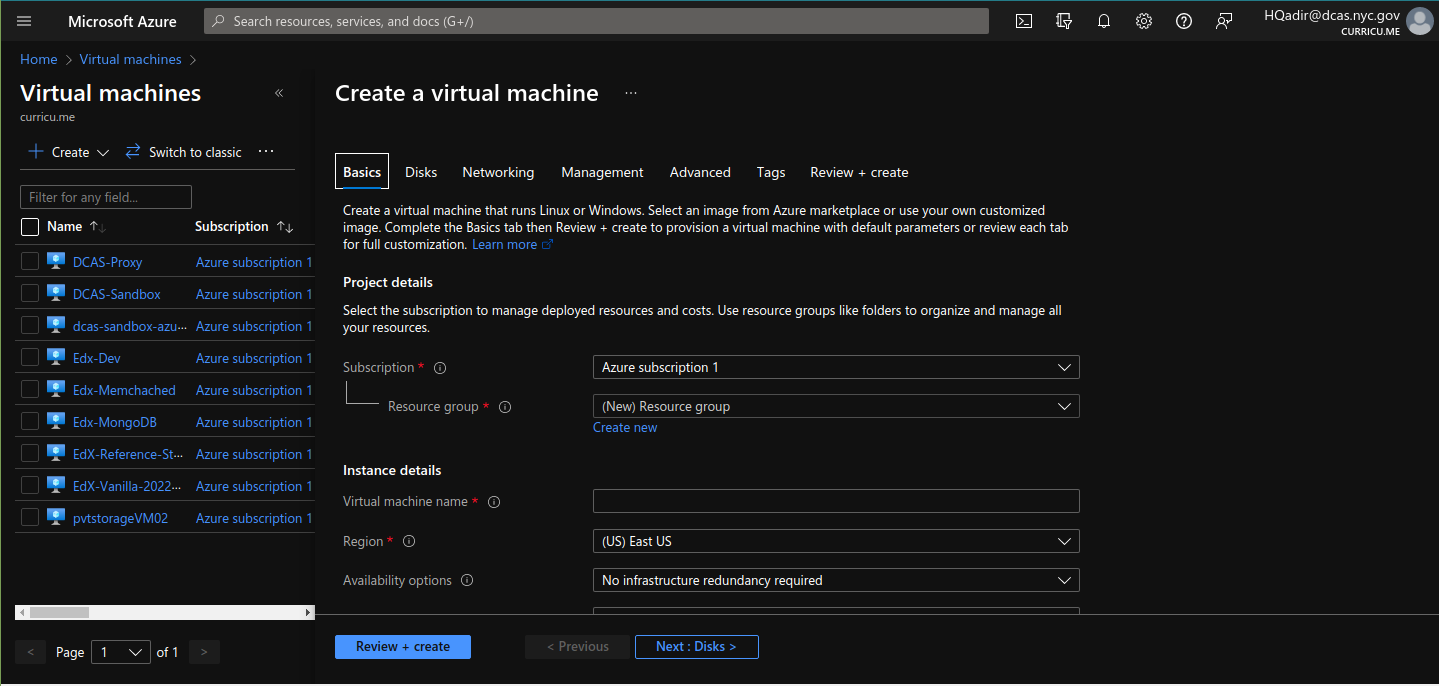Click the Create new resource group link
Screen dimensions: 1439x686
pos(625,427)
